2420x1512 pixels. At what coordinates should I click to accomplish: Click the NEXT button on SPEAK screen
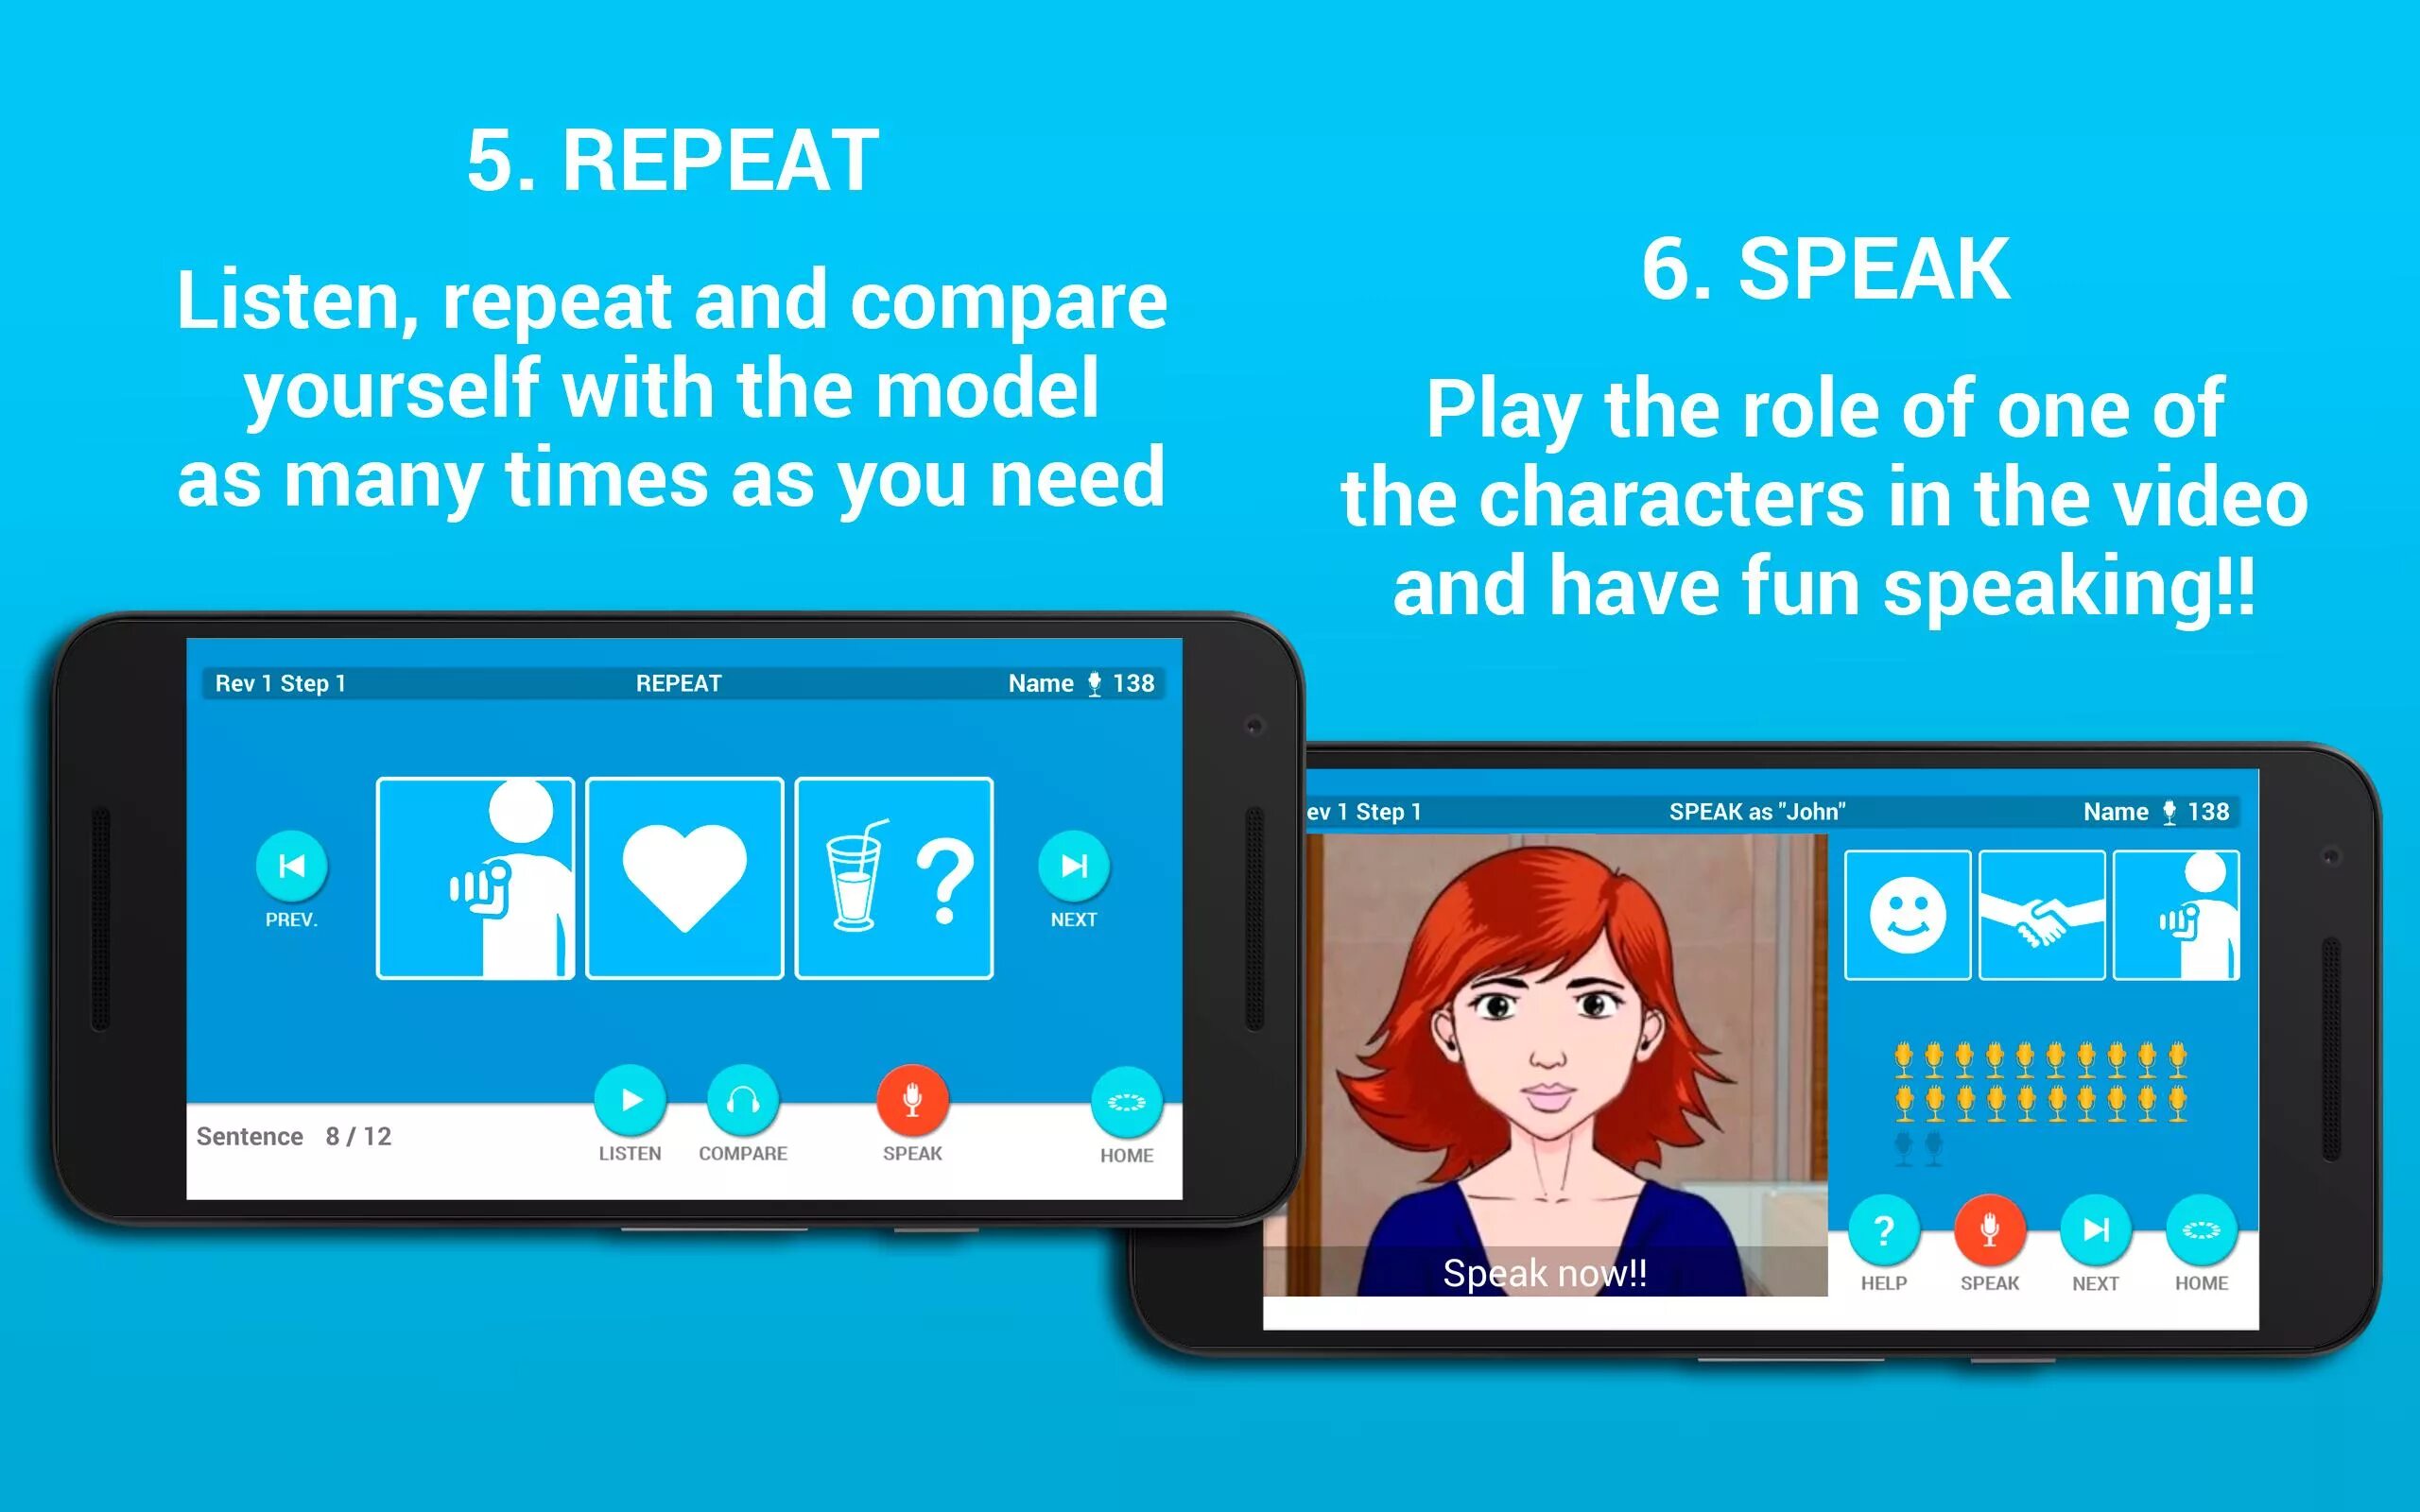(x=2094, y=1249)
